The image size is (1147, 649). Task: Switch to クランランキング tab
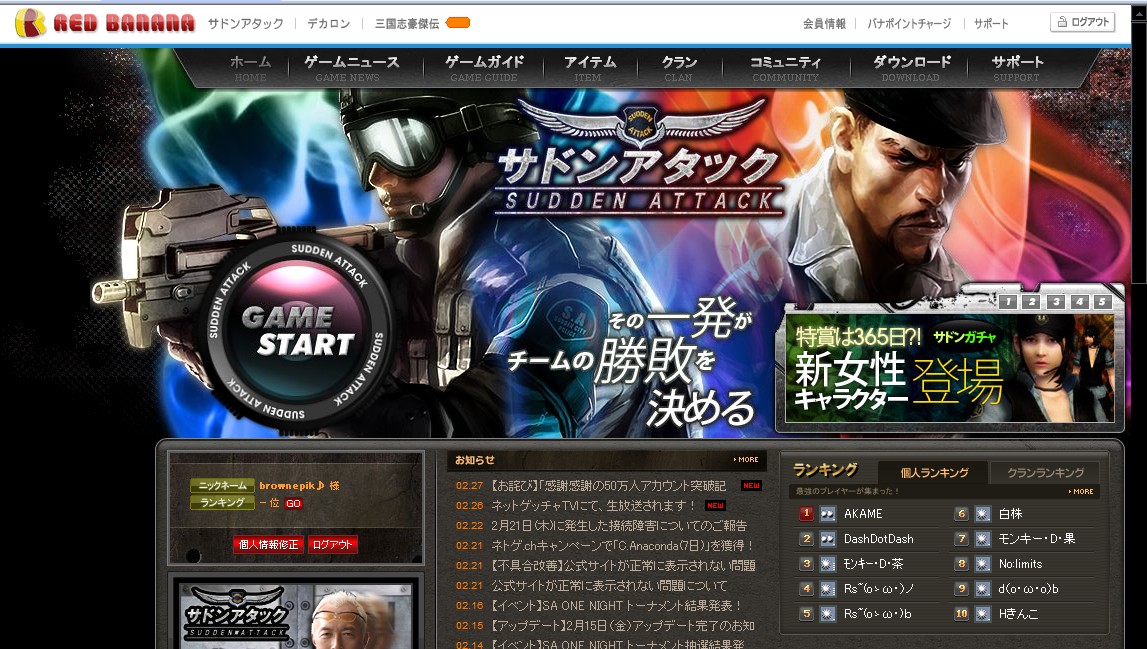(x=1045, y=473)
